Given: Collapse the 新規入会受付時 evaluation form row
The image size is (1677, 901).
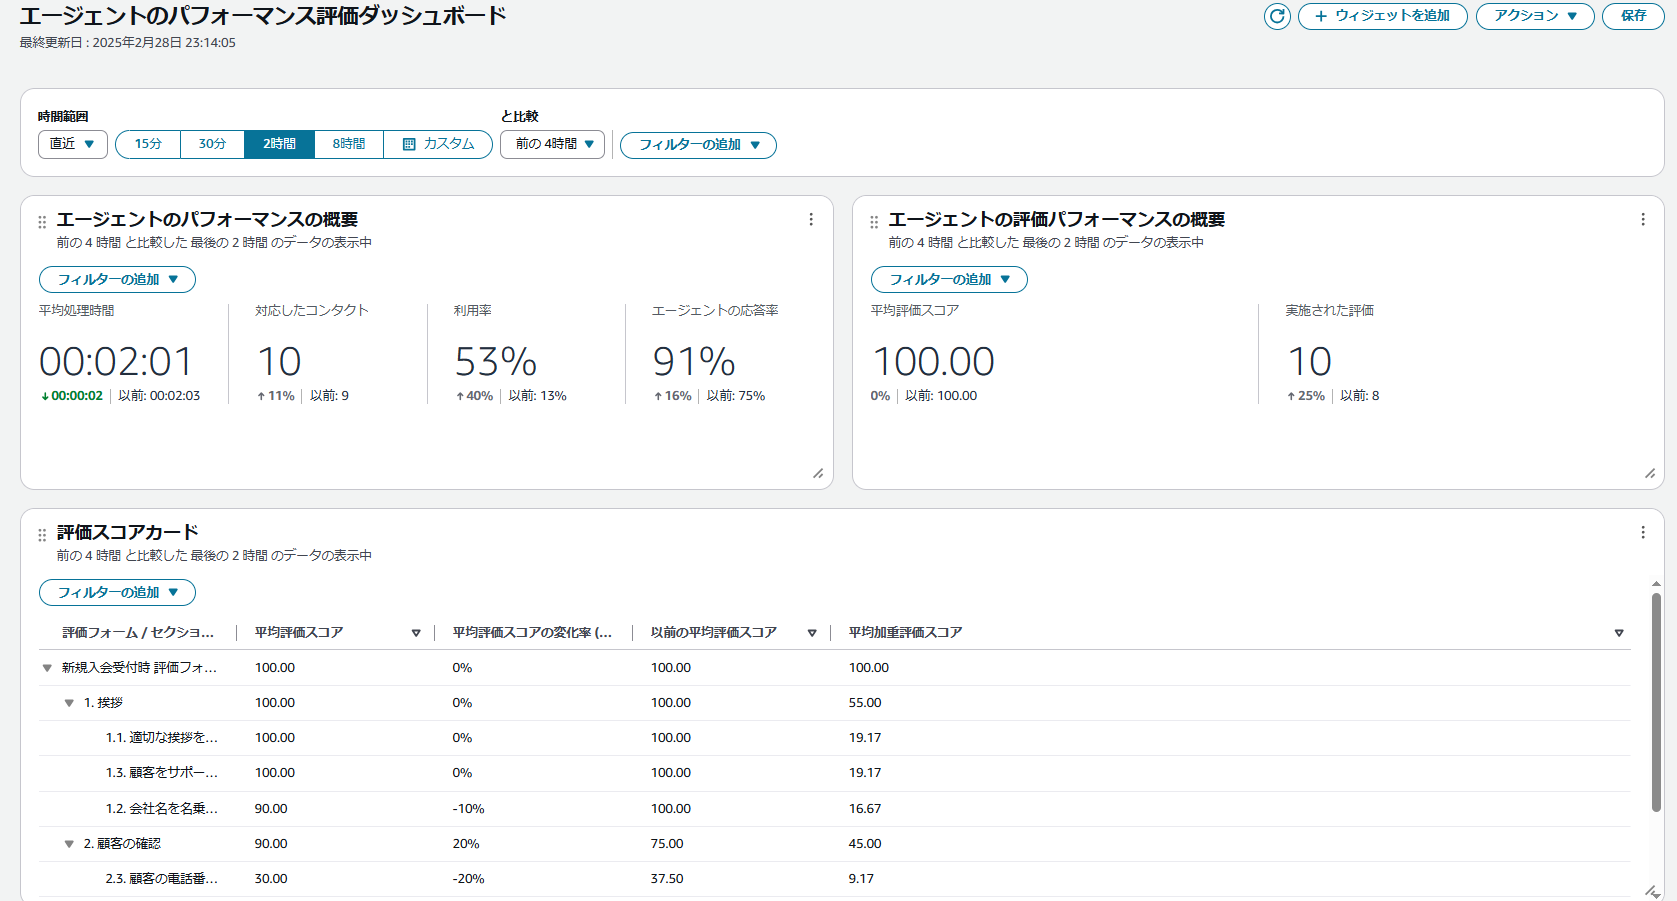Looking at the screenshot, I should [47, 668].
